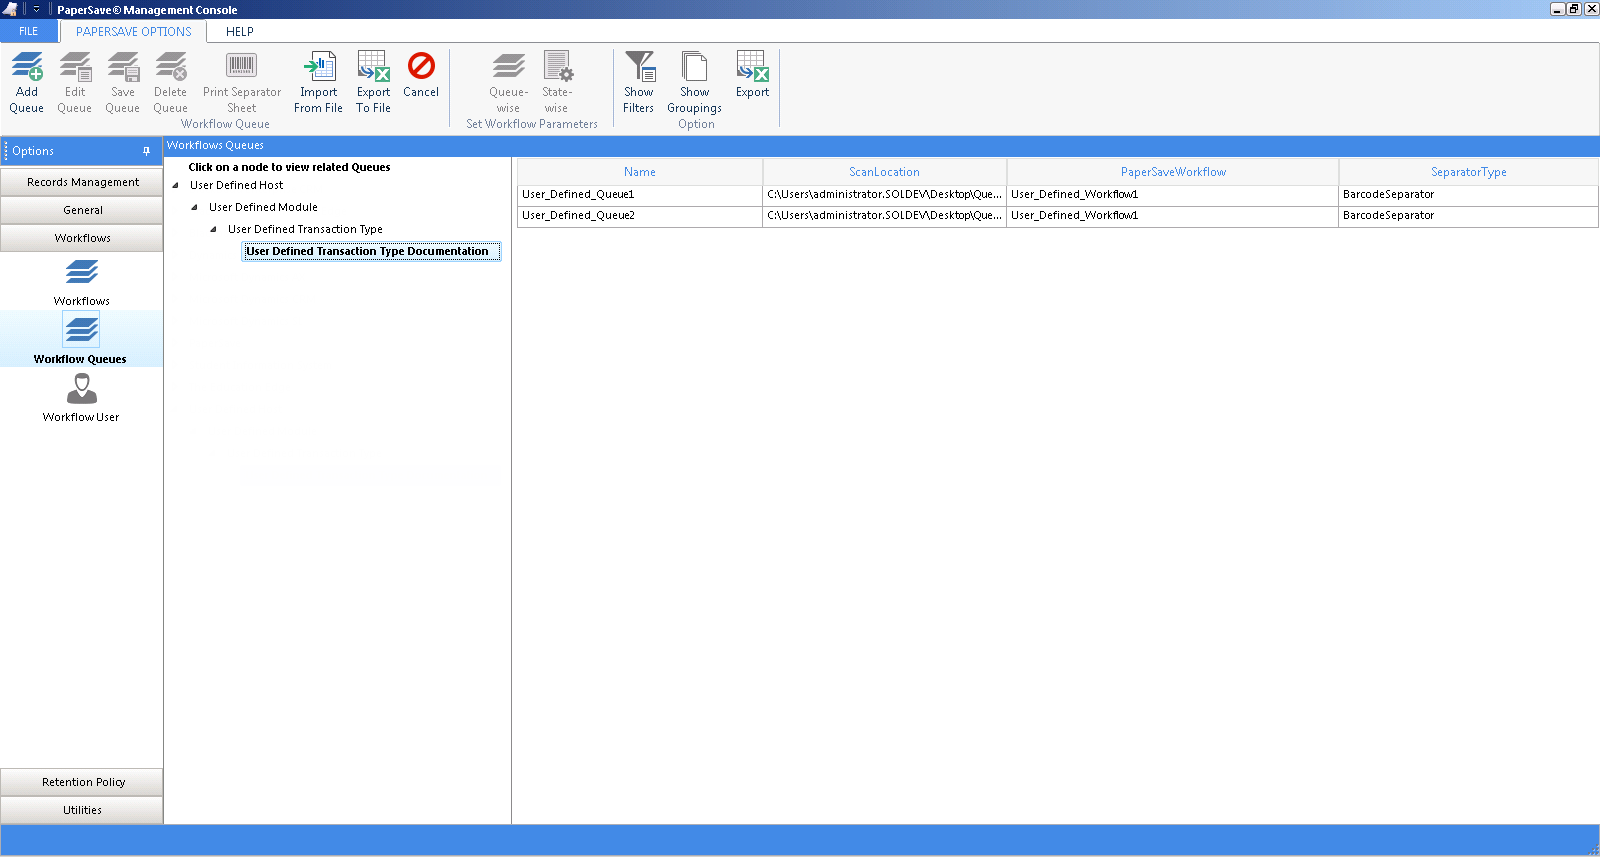Image resolution: width=1600 pixels, height=857 pixels.
Task: Click ScanLocation cell of User_Defined_Queue2 row
Action: (x=884, y=216)
